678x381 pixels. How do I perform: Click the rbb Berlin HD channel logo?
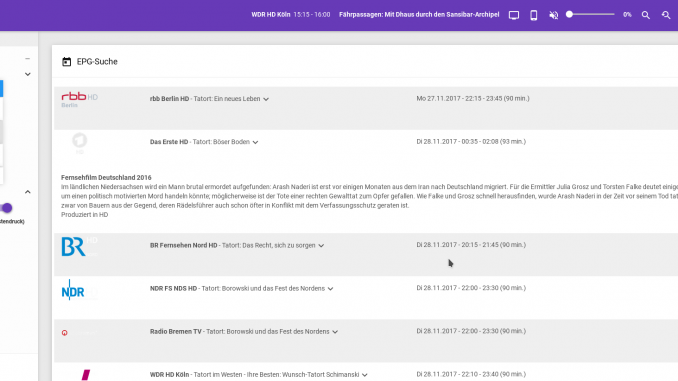pos(80,99)
